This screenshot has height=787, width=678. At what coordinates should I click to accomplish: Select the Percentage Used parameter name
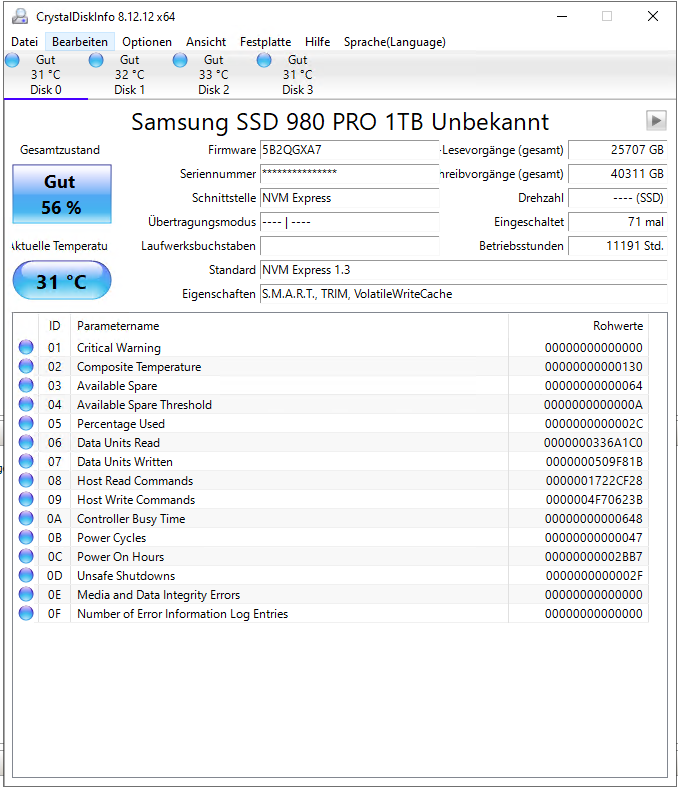tap(121, 424)
